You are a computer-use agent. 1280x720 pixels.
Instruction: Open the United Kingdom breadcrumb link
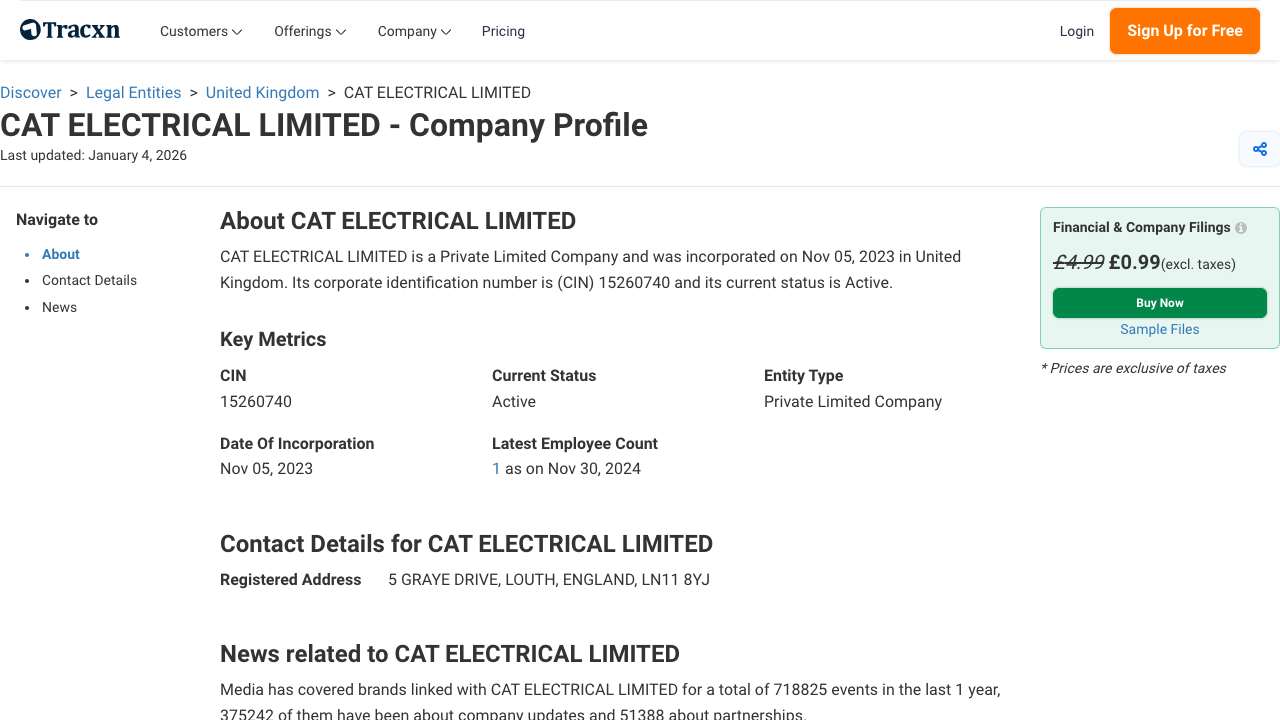tap(262, 92)
